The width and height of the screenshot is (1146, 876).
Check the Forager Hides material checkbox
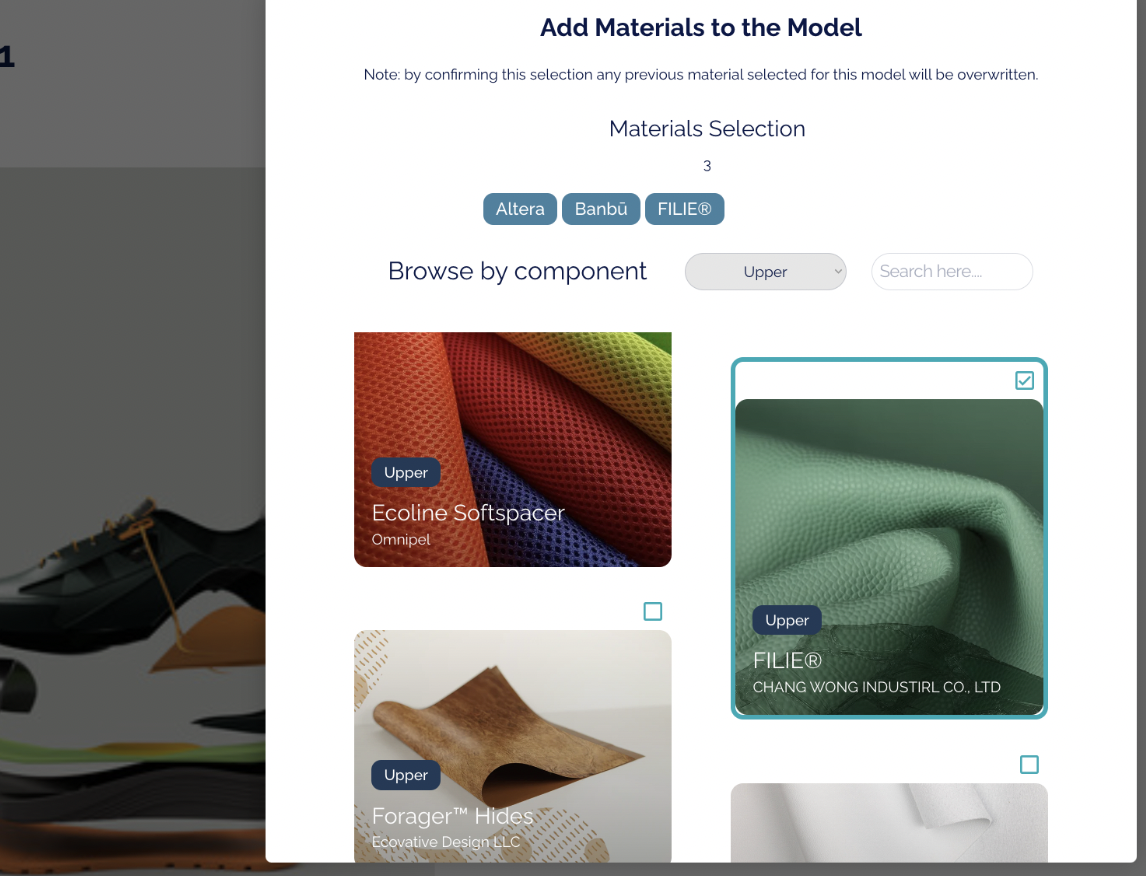[653, 612]
